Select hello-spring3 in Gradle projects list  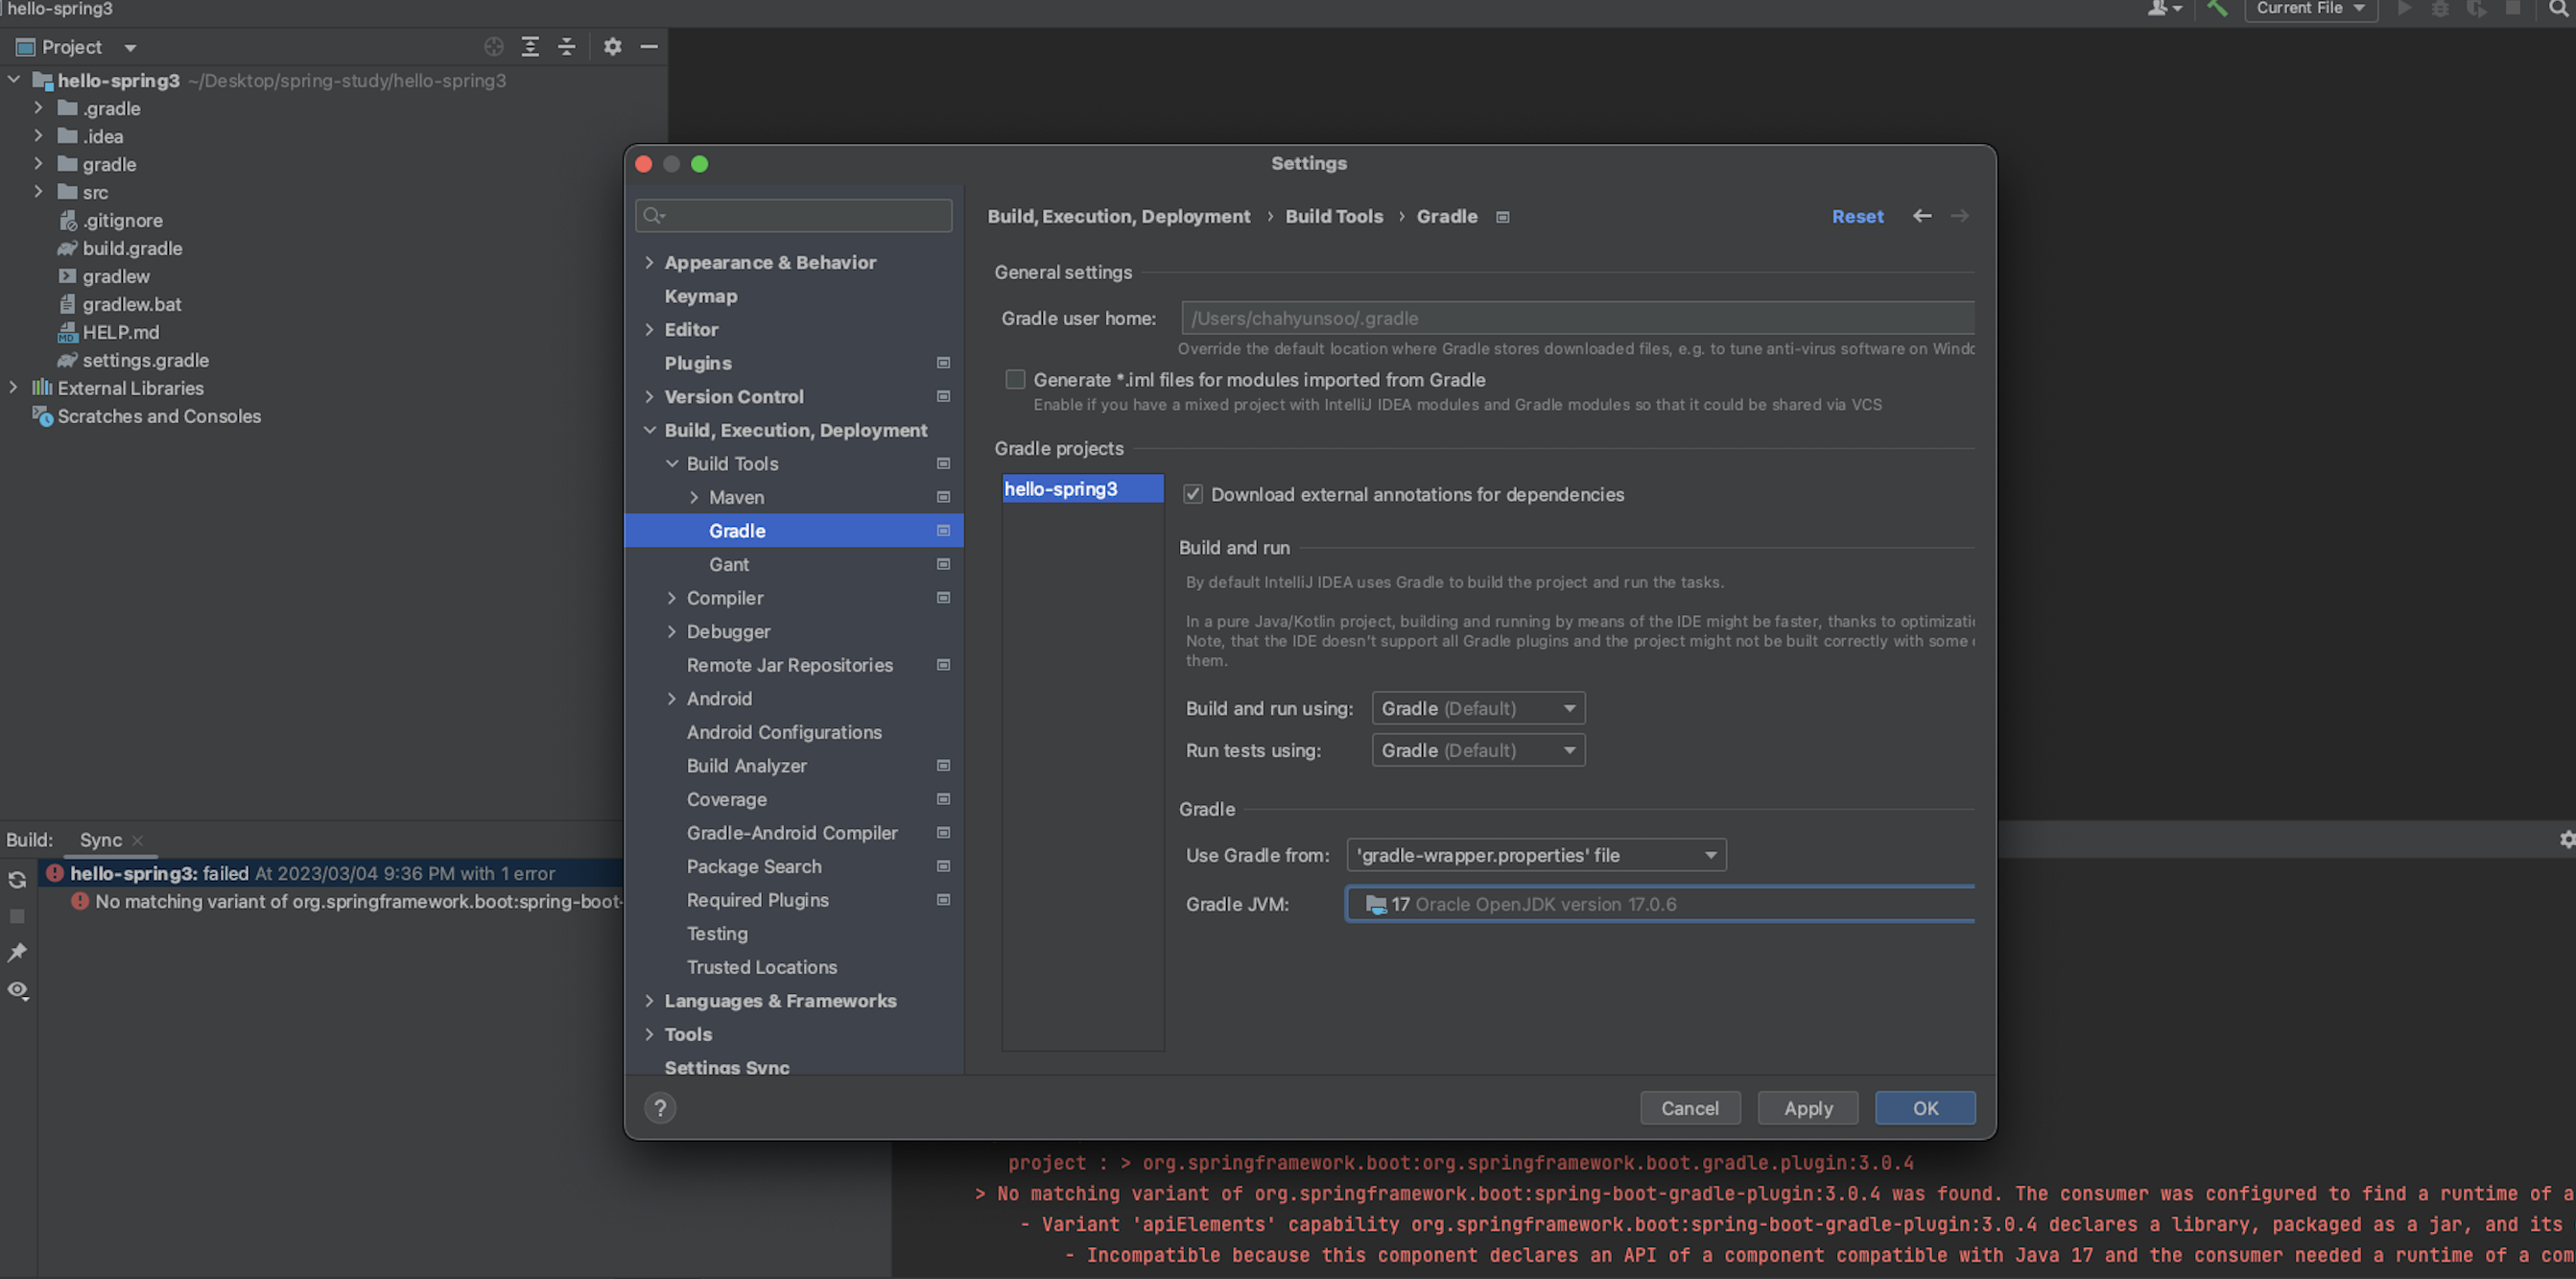point(1083,489)
